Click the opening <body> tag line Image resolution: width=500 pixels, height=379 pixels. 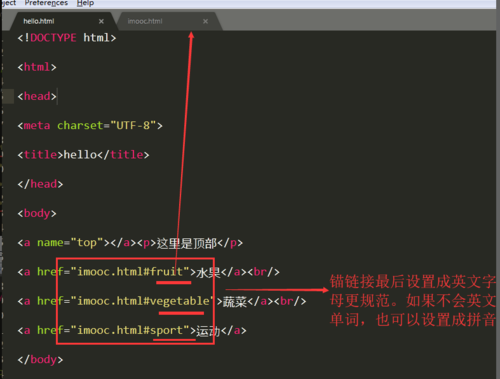[x=37, y=213]
